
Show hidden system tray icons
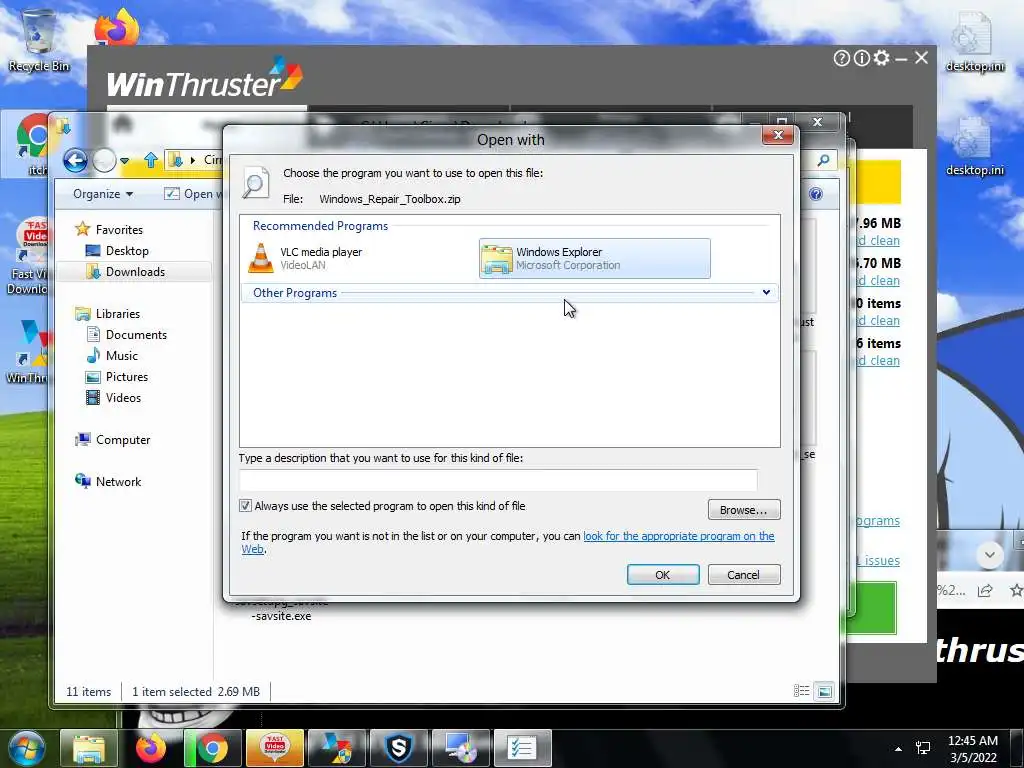[898, 749]
